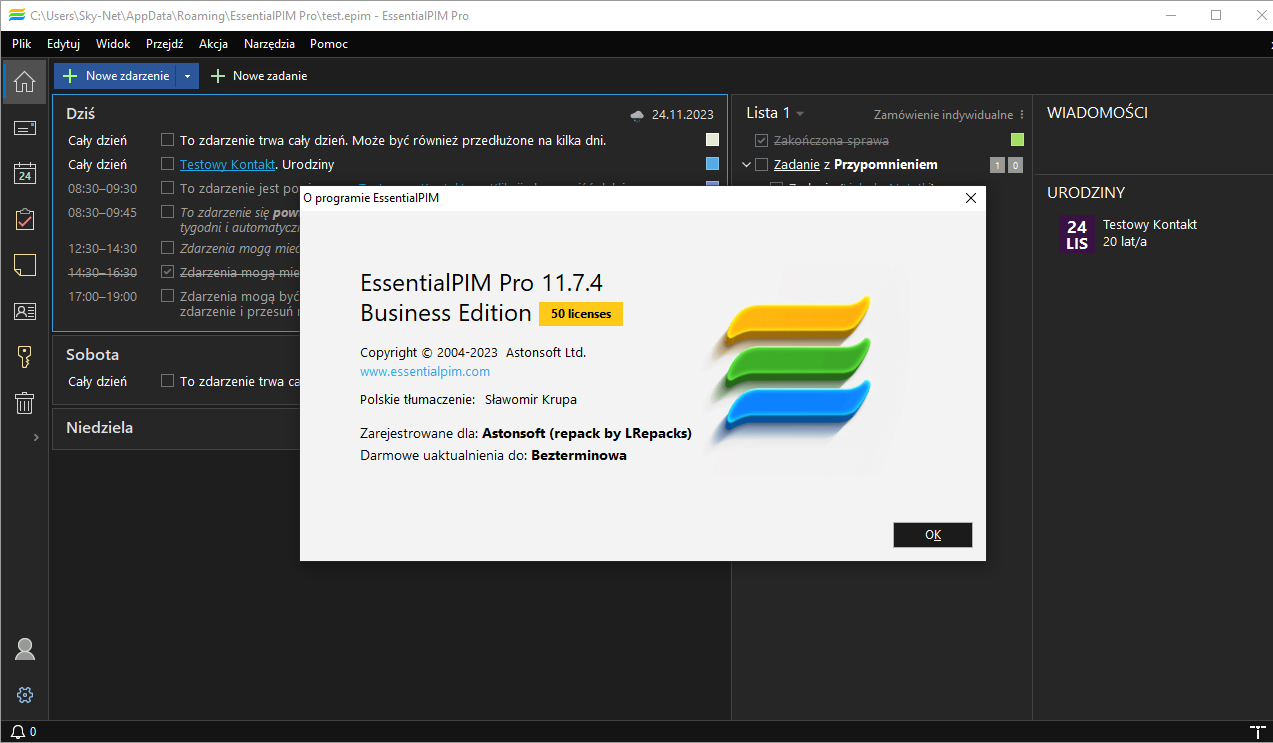Toggle checkbox of Testowy Kontakt Urodziny event
Screen dimensions: 1273x743
tap(168, 165)
